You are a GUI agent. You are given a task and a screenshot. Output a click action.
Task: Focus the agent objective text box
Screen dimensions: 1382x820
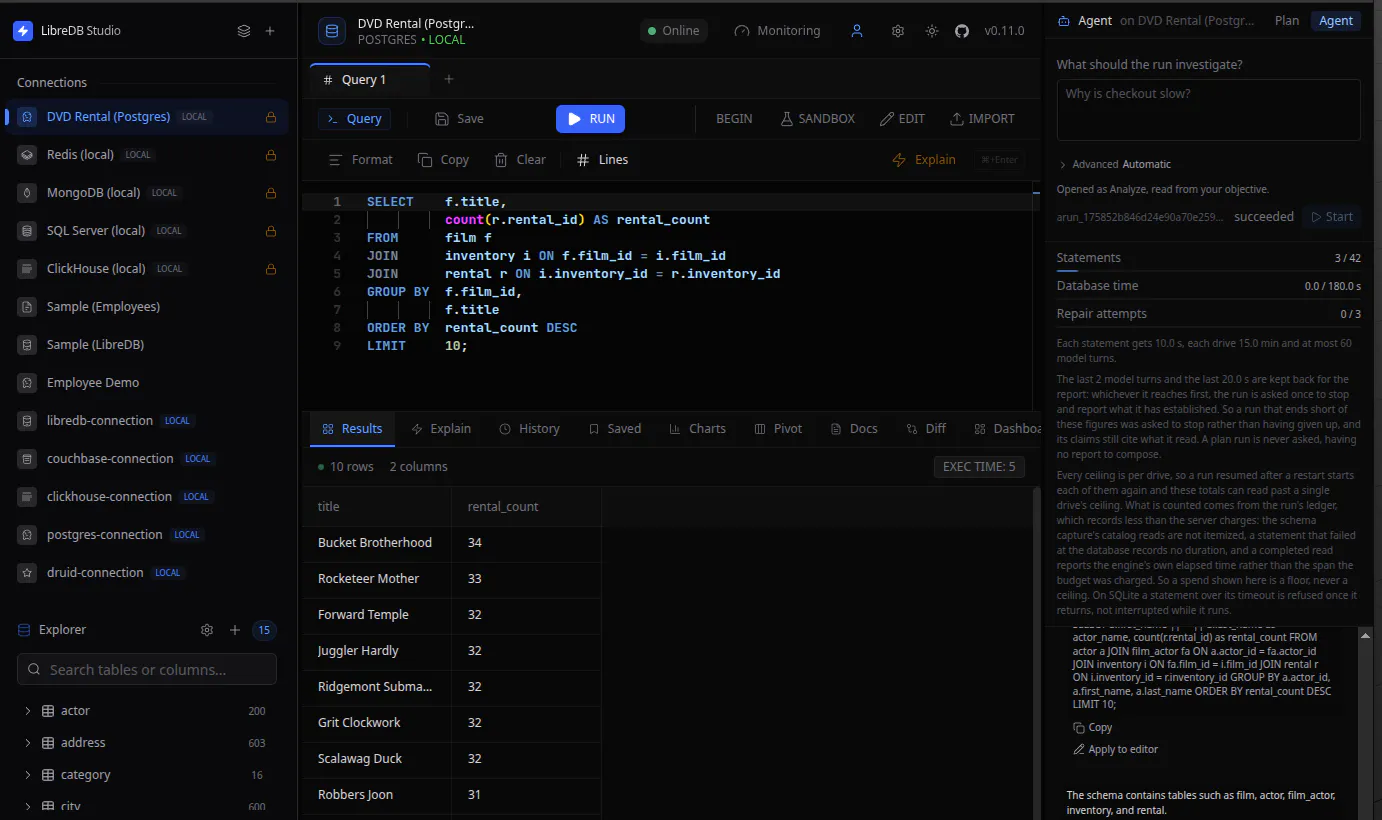tap(1209, 110)
